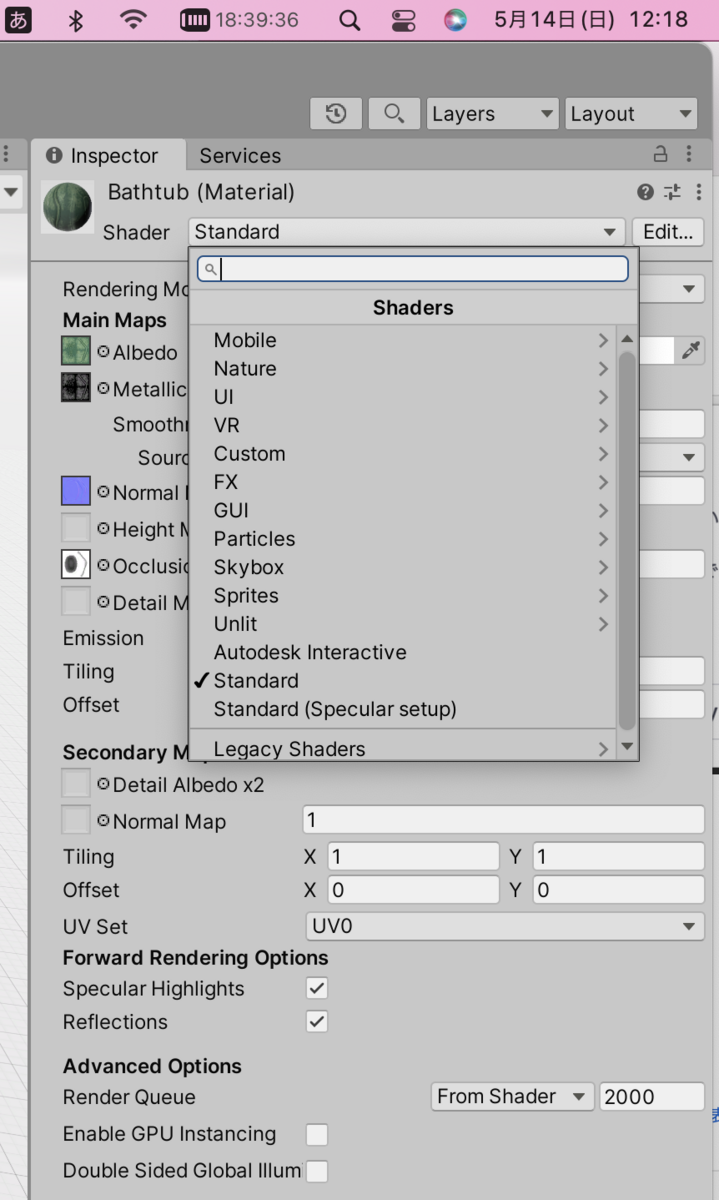Open the Layers dropdown
This screenshot has width=719, height=1200.
(493, 114)
